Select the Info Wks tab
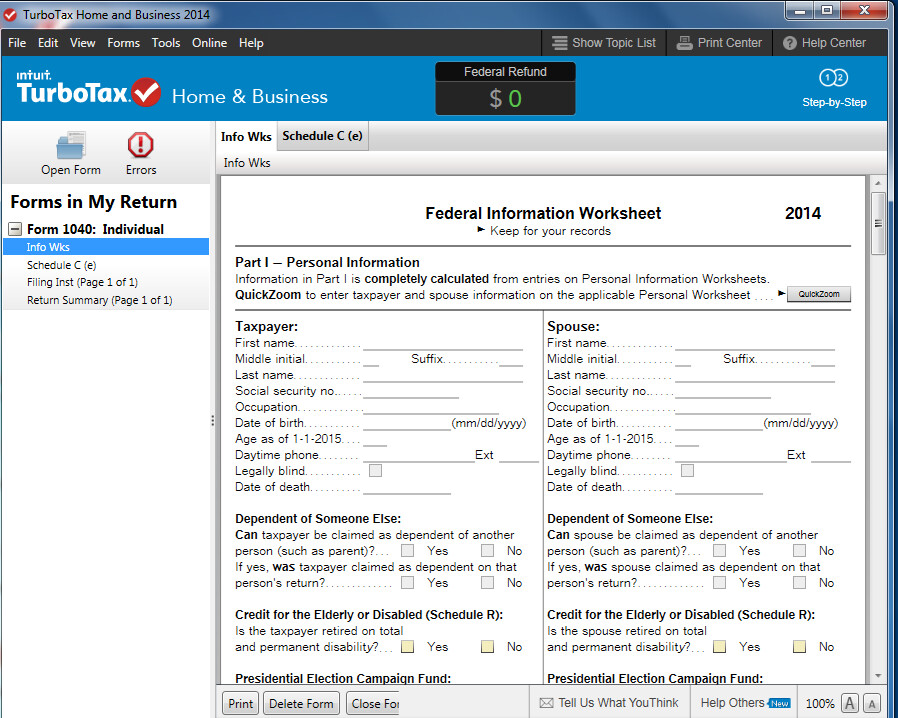The width and height of the screenshot is (898, 718). 246,136
